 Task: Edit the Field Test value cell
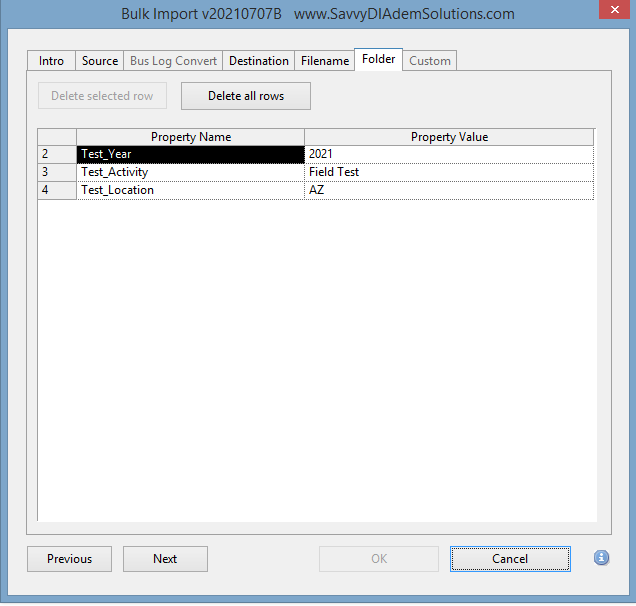click(x=448, y=172)
